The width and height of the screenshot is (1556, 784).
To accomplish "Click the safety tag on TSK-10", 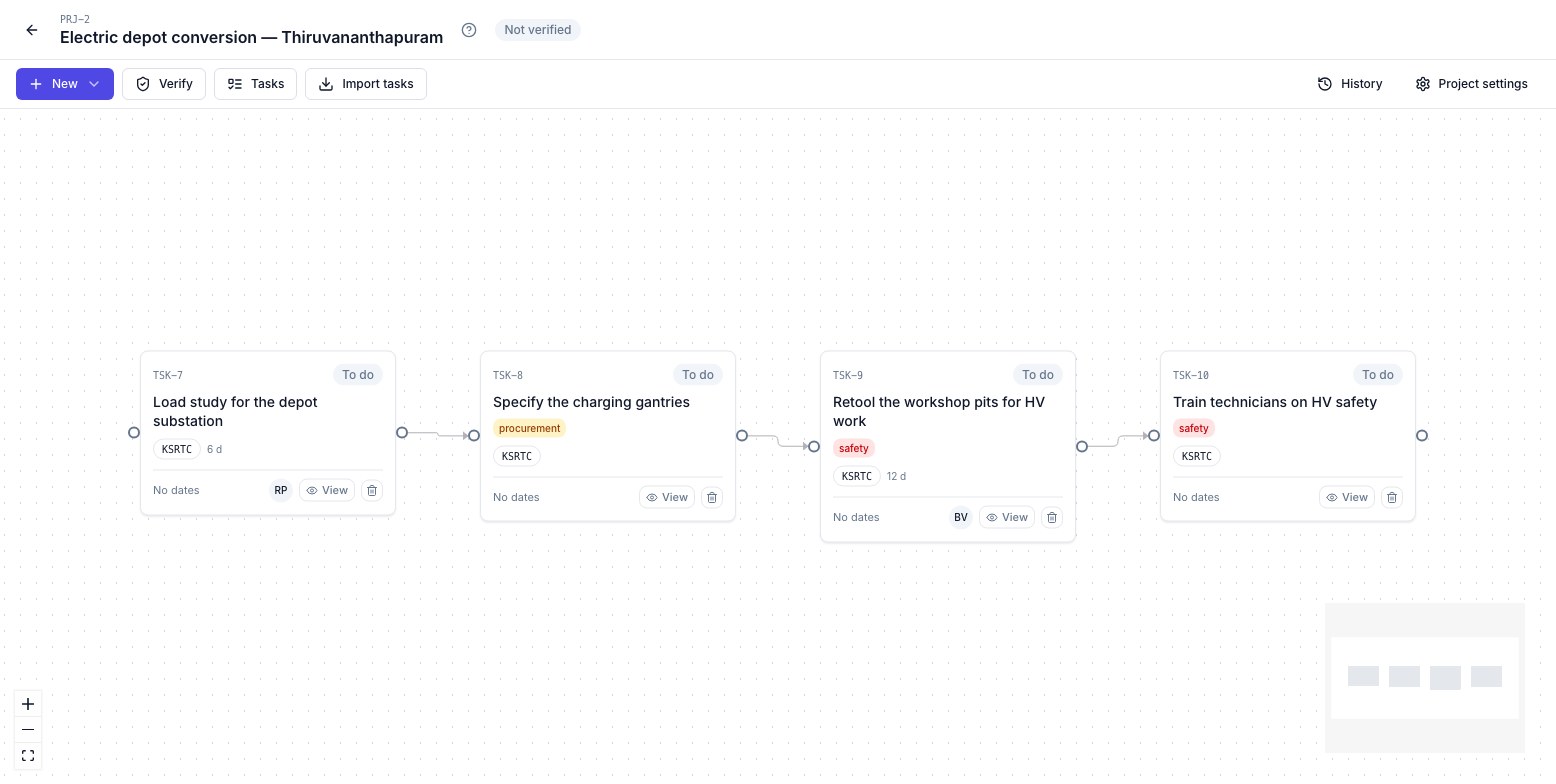I will click(1194, 428).
